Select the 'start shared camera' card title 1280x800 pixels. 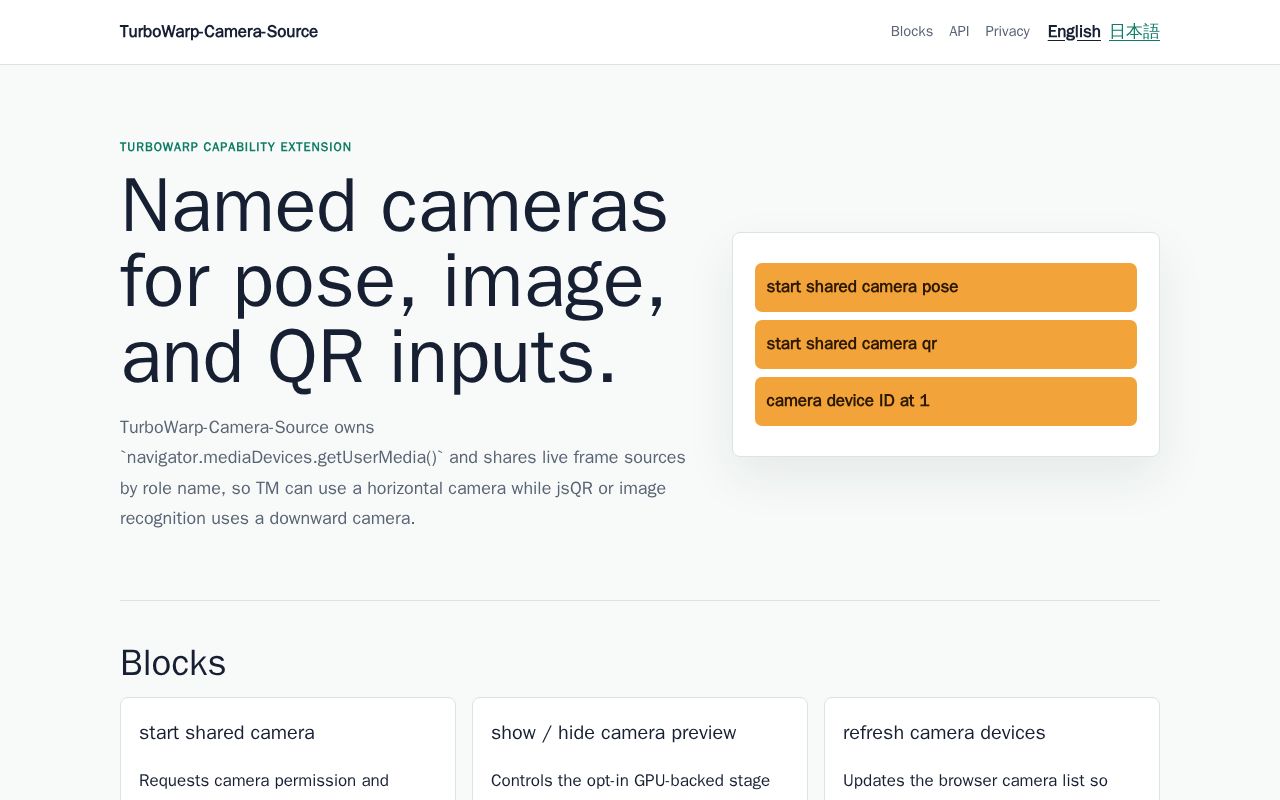pyautogui.click(x=227, y=733)
